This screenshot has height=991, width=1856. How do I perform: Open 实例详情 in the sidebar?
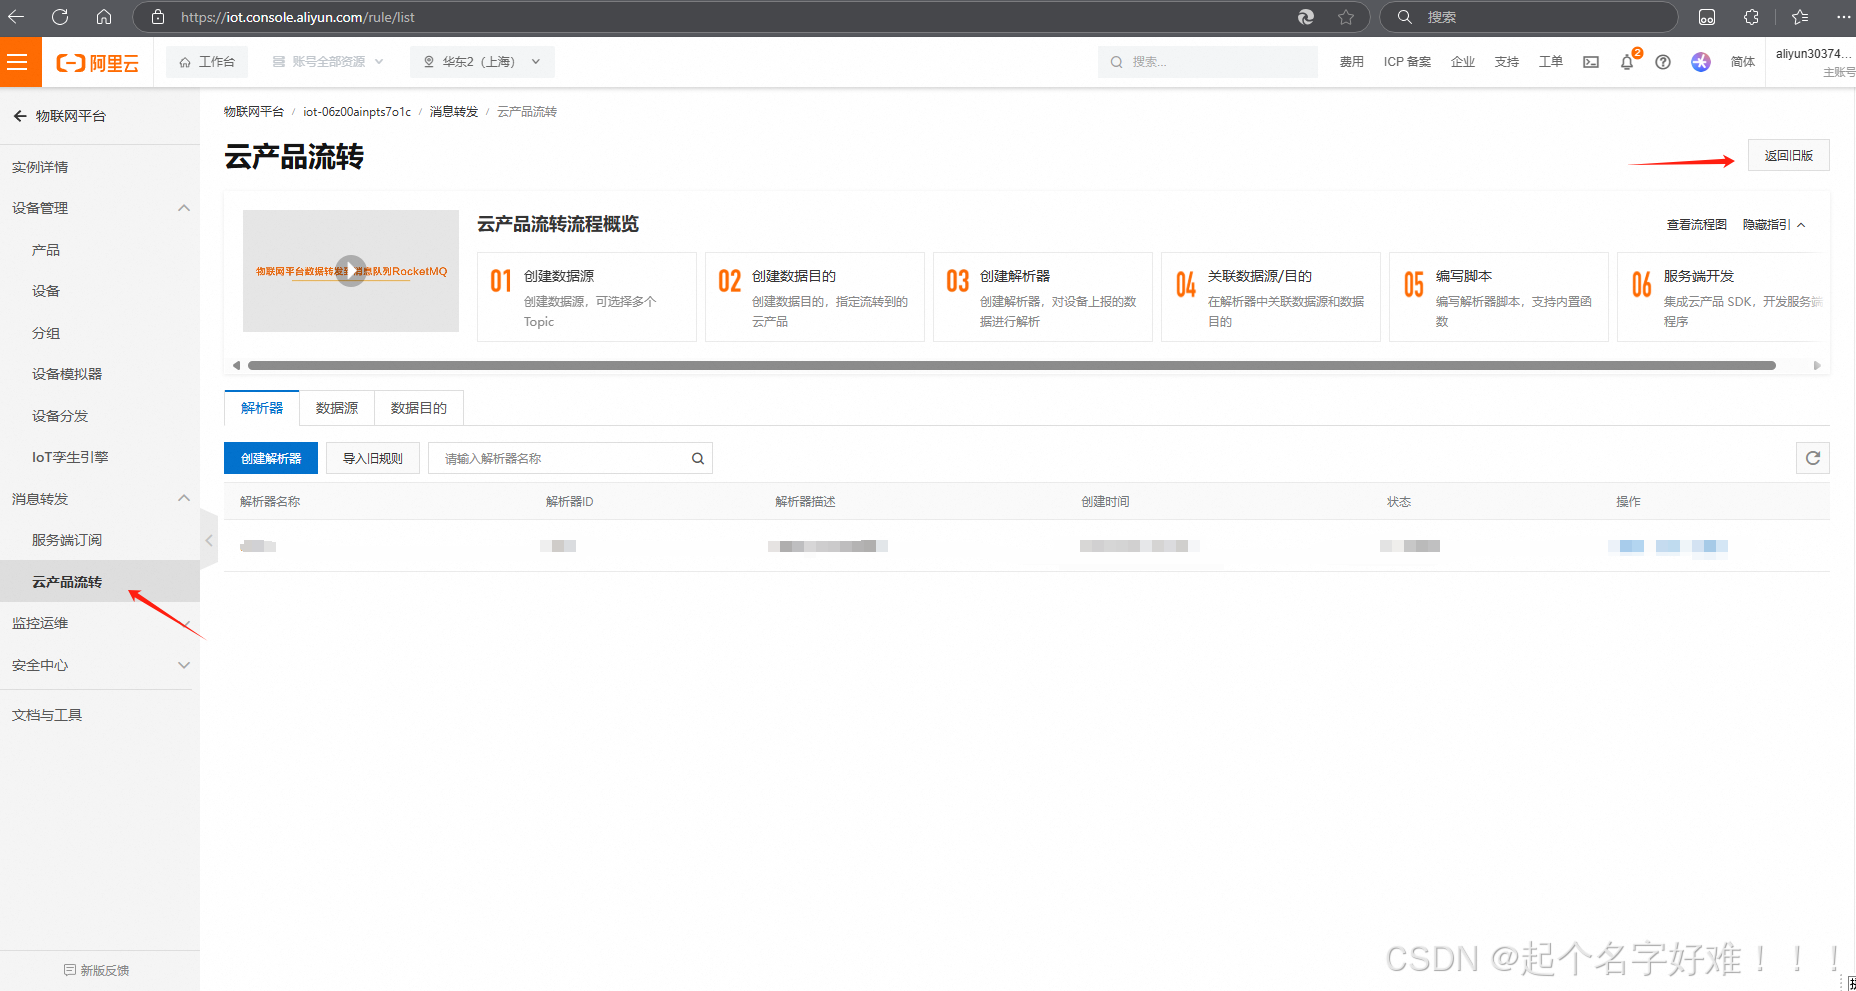click(40, 167)
